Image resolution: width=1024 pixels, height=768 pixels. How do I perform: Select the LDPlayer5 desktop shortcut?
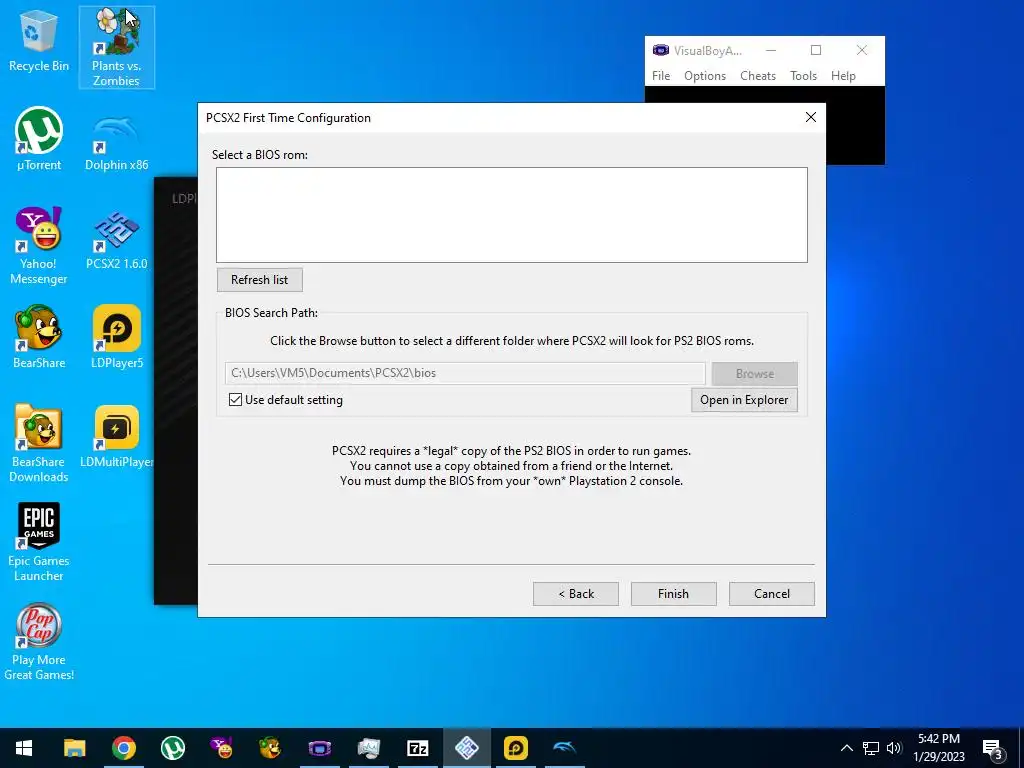[x=116, y=338]
